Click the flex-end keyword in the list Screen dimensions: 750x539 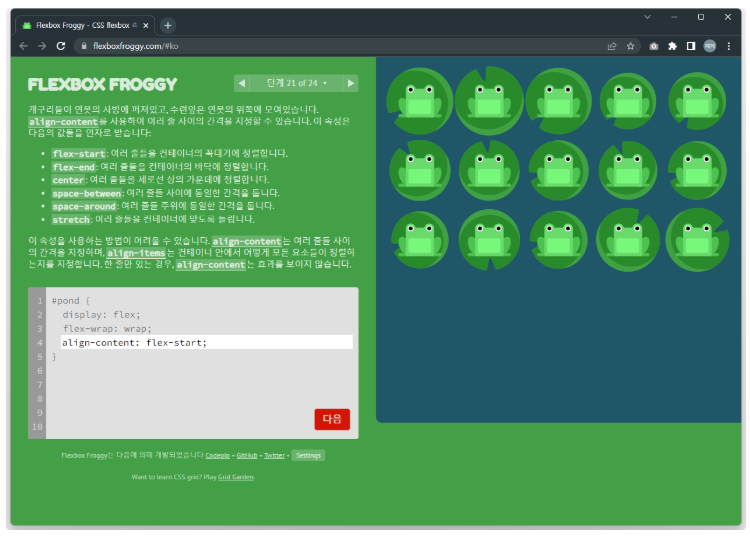pos(74,167)
